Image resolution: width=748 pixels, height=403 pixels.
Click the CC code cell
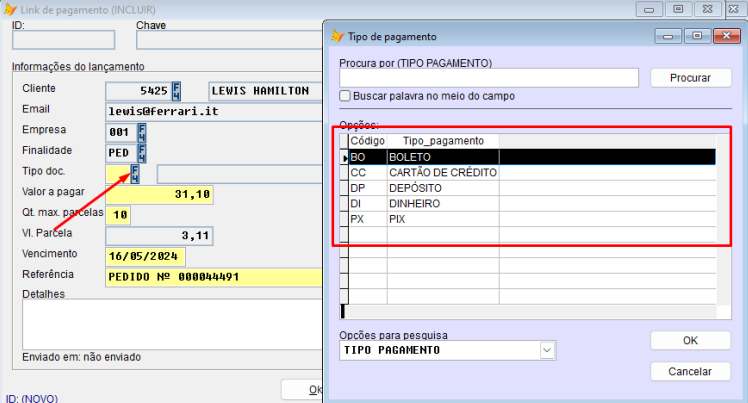pyautogui.click(x=368, y=173)
